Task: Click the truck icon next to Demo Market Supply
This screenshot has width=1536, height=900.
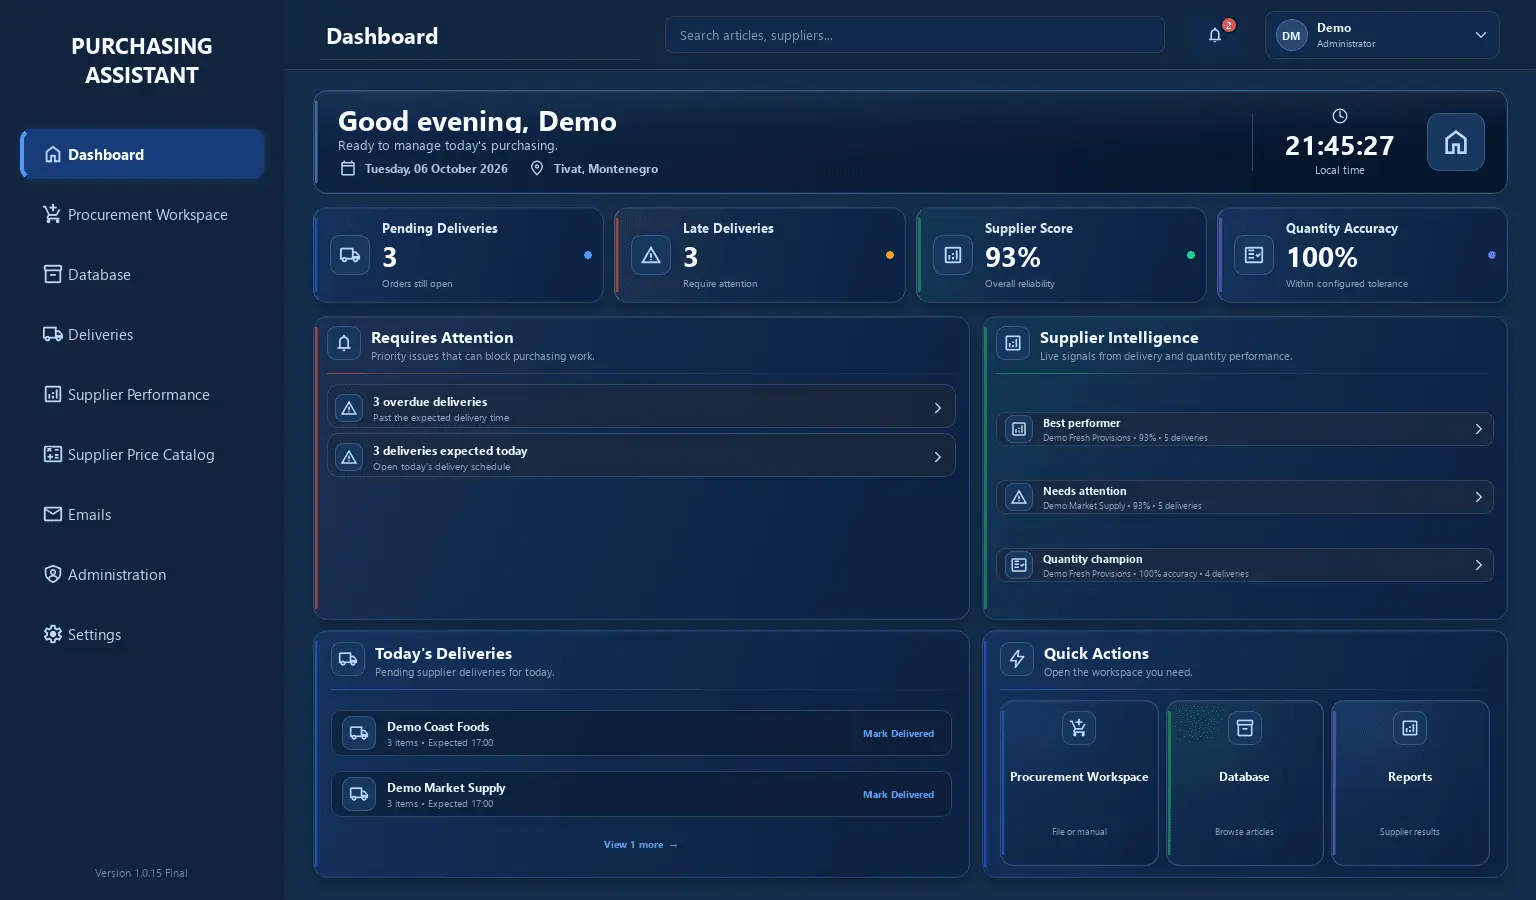Action: coord(359,794)
